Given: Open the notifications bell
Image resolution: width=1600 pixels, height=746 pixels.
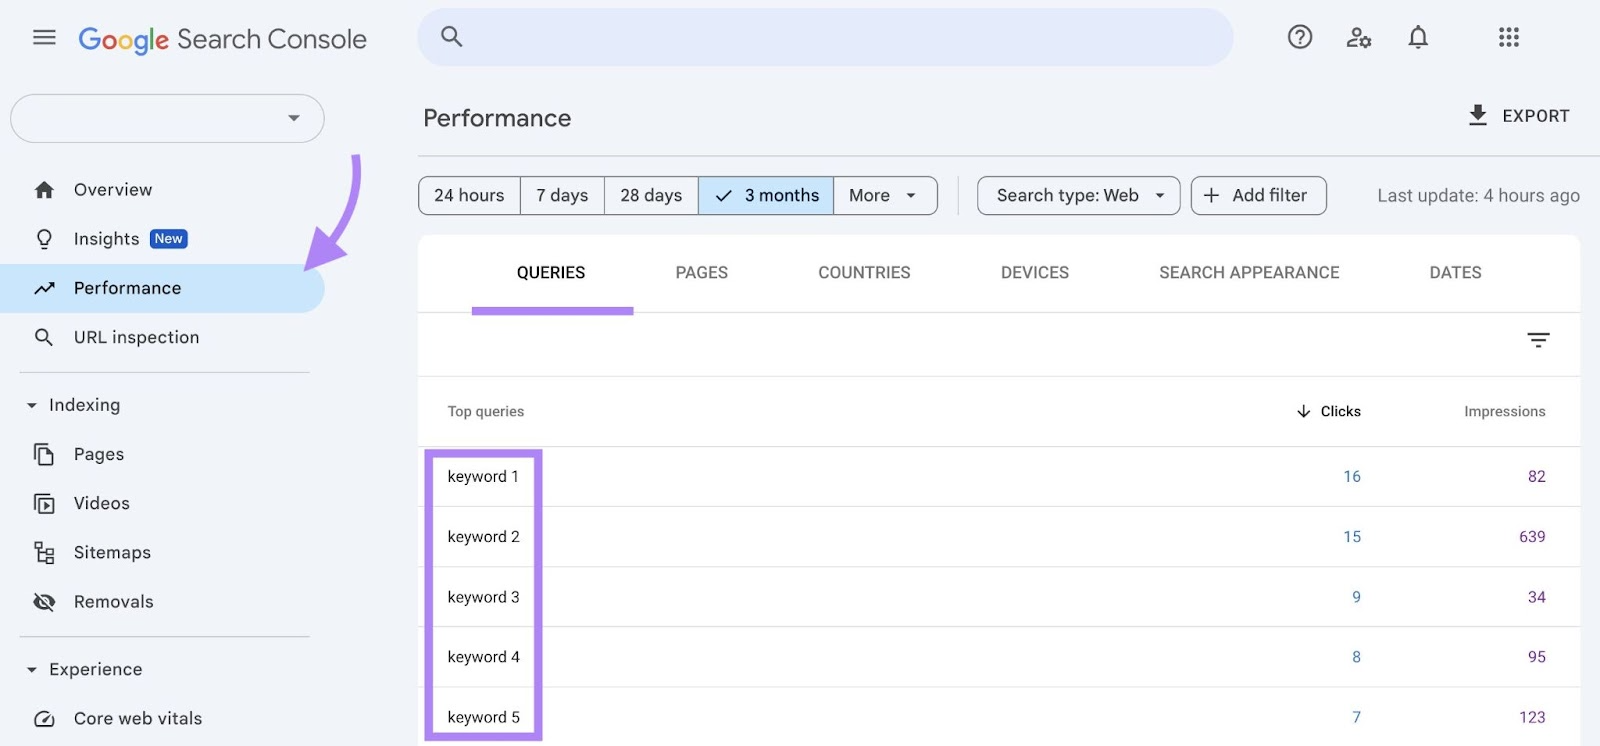Looking at the screenshot, I should click(x=1417, y=38).
